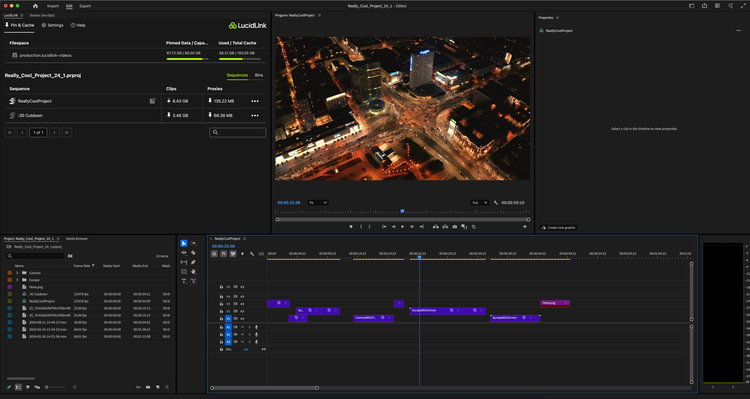The height and width of the screenshot is (399, 750).
Task: Step back one frame in Program monitor
Action: pyautogui.click(x=394, y=227)
